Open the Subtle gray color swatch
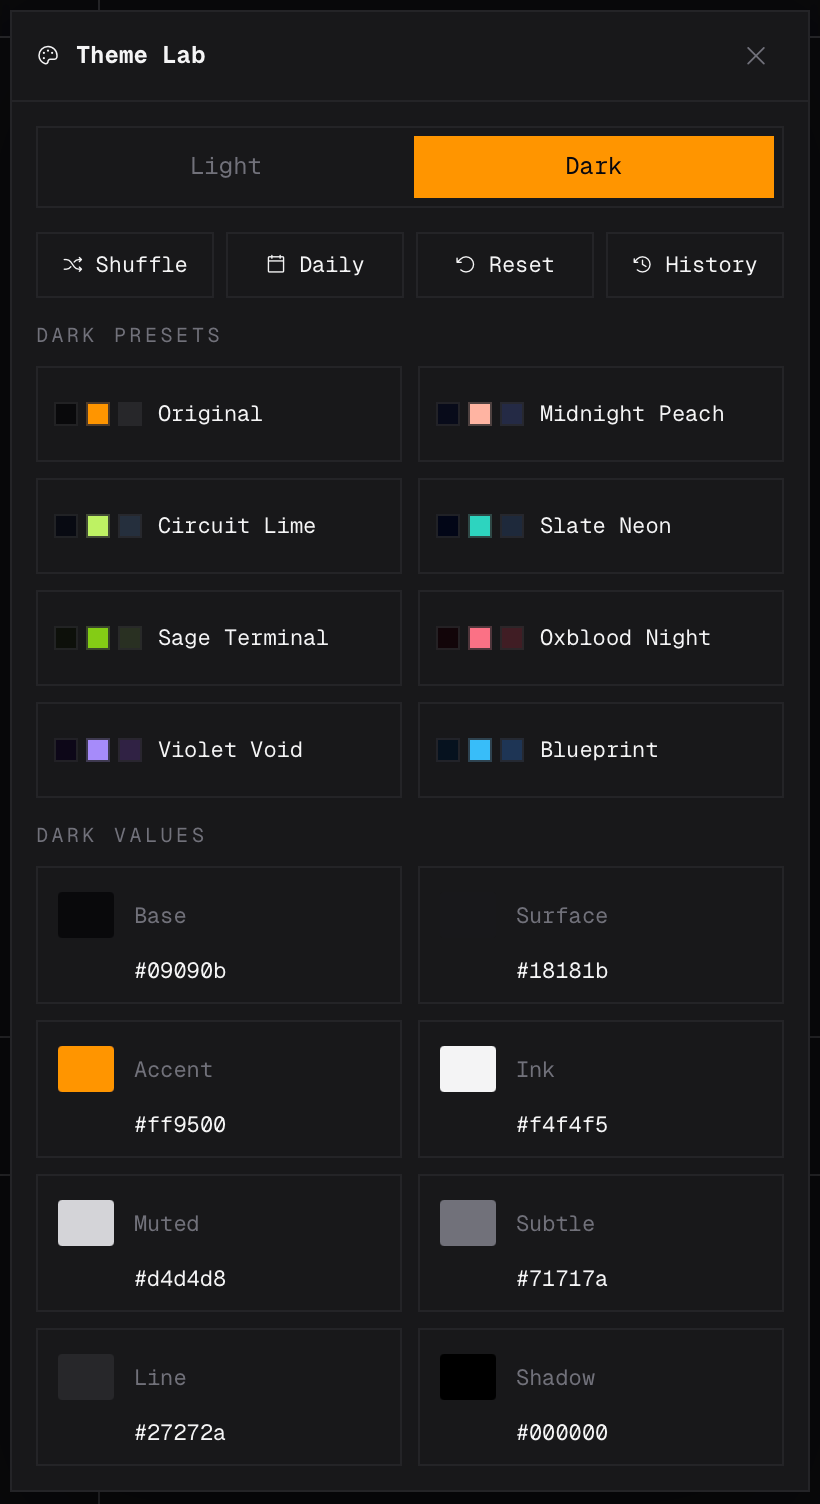The height and width of the screenshot is (1504, 820). tap(468, 1223)
